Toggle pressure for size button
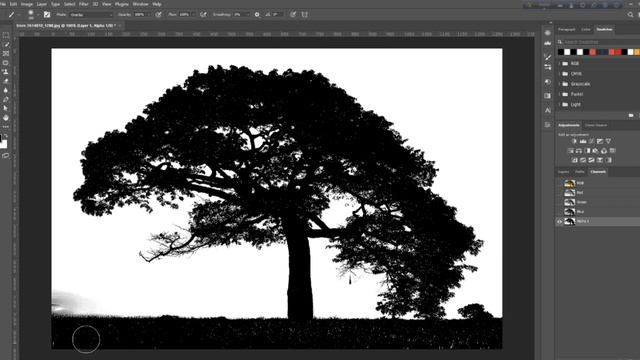 pos(293,14)
